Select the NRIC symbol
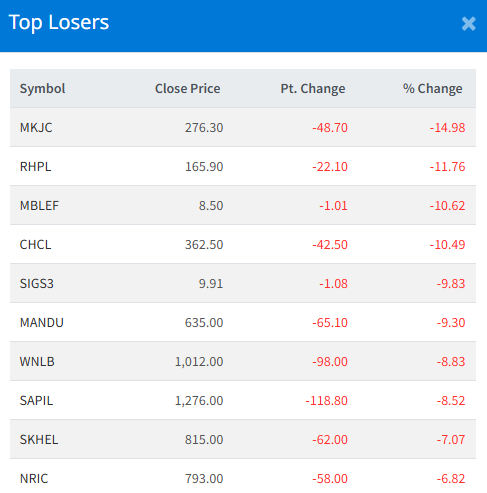Screen dimensions: 487x493 pos(34,479)
